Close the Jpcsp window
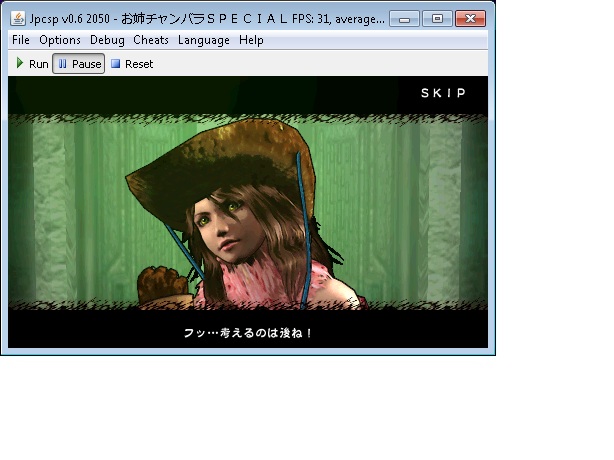The image size is (614, 460). pyautogui.click(x=470, y=19)
